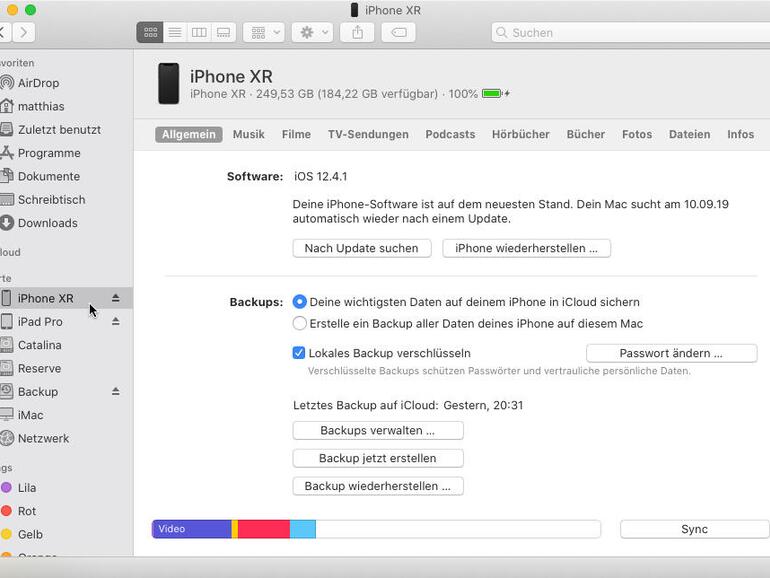Screen dimensions: 770x578
Task: Click the iOS 12.4.1 software version text
Action: point(321,177)
